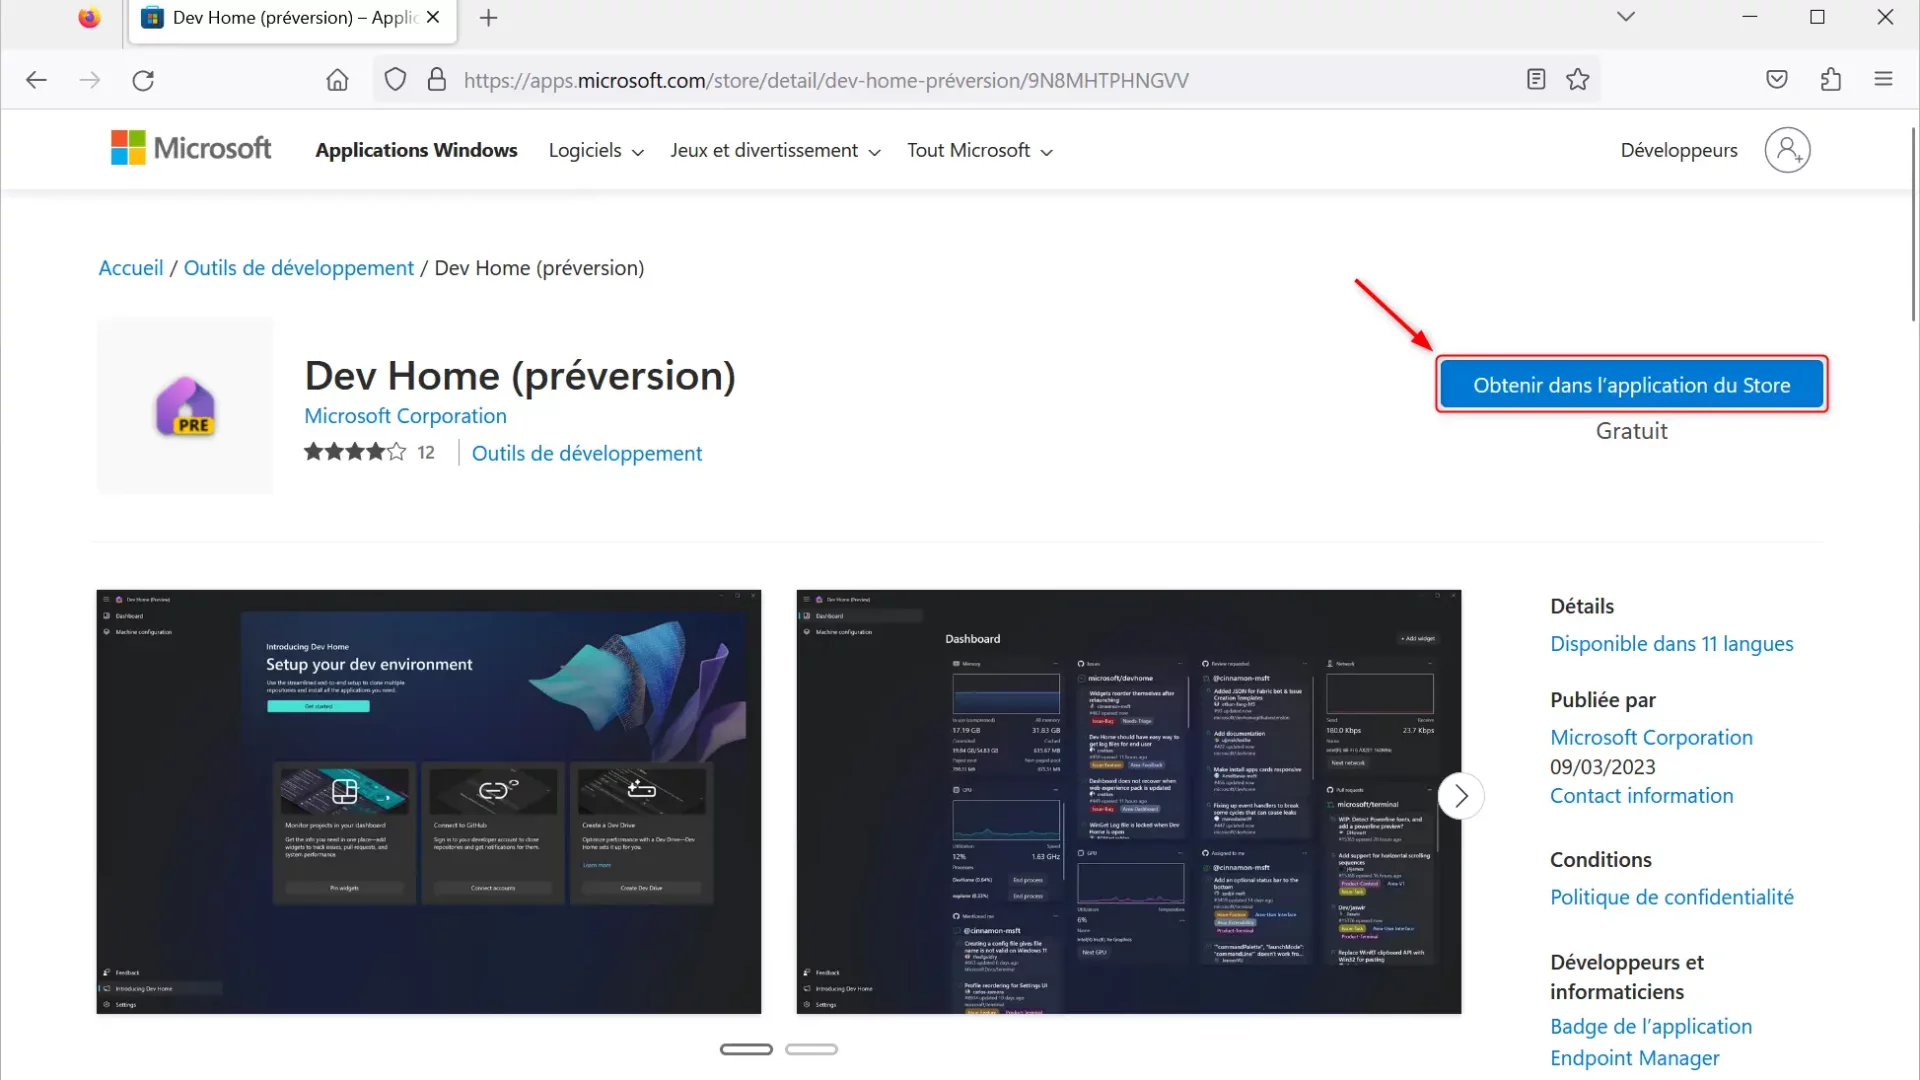Click the Microsoft logo
Viewport: 1920px width, 1080px height.
point(191,149)
